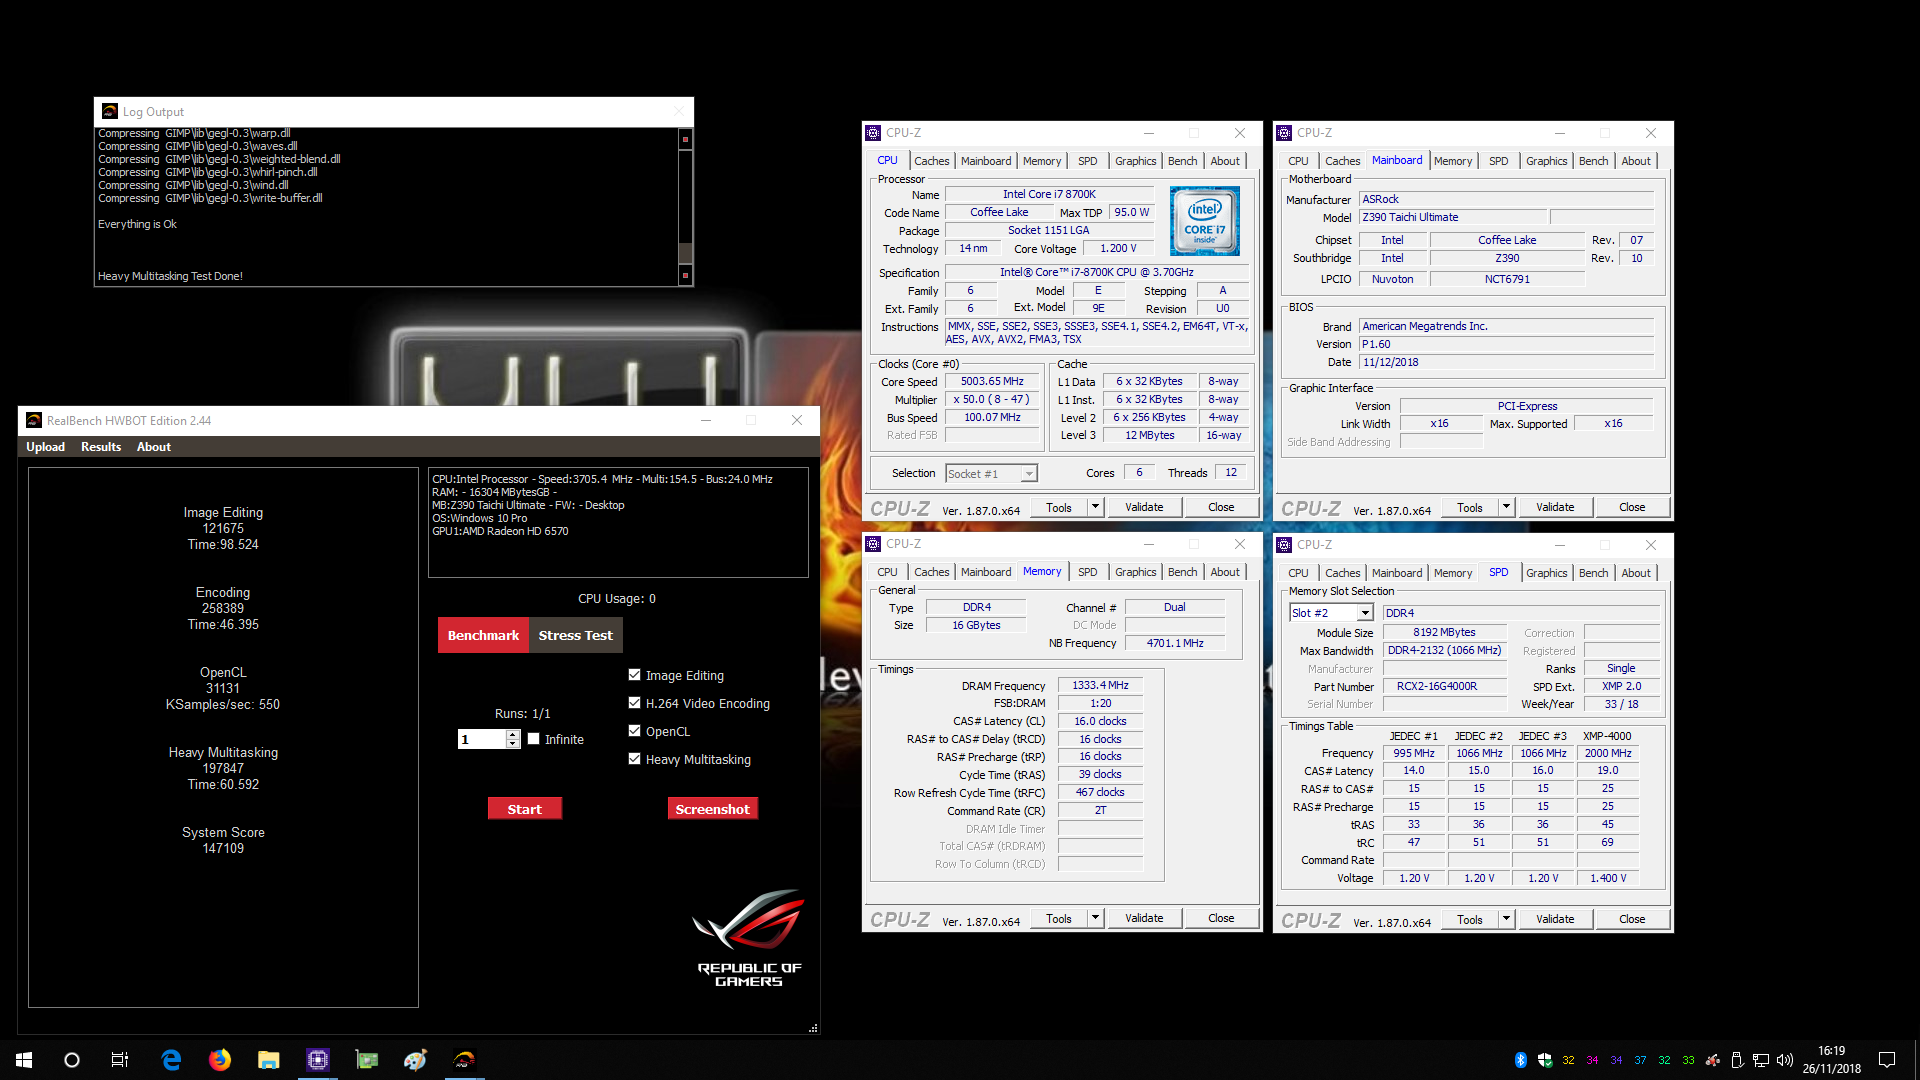Click Validate in CPU-Z Mainboard window
1920x1080 pixels.
(1555, 507)
